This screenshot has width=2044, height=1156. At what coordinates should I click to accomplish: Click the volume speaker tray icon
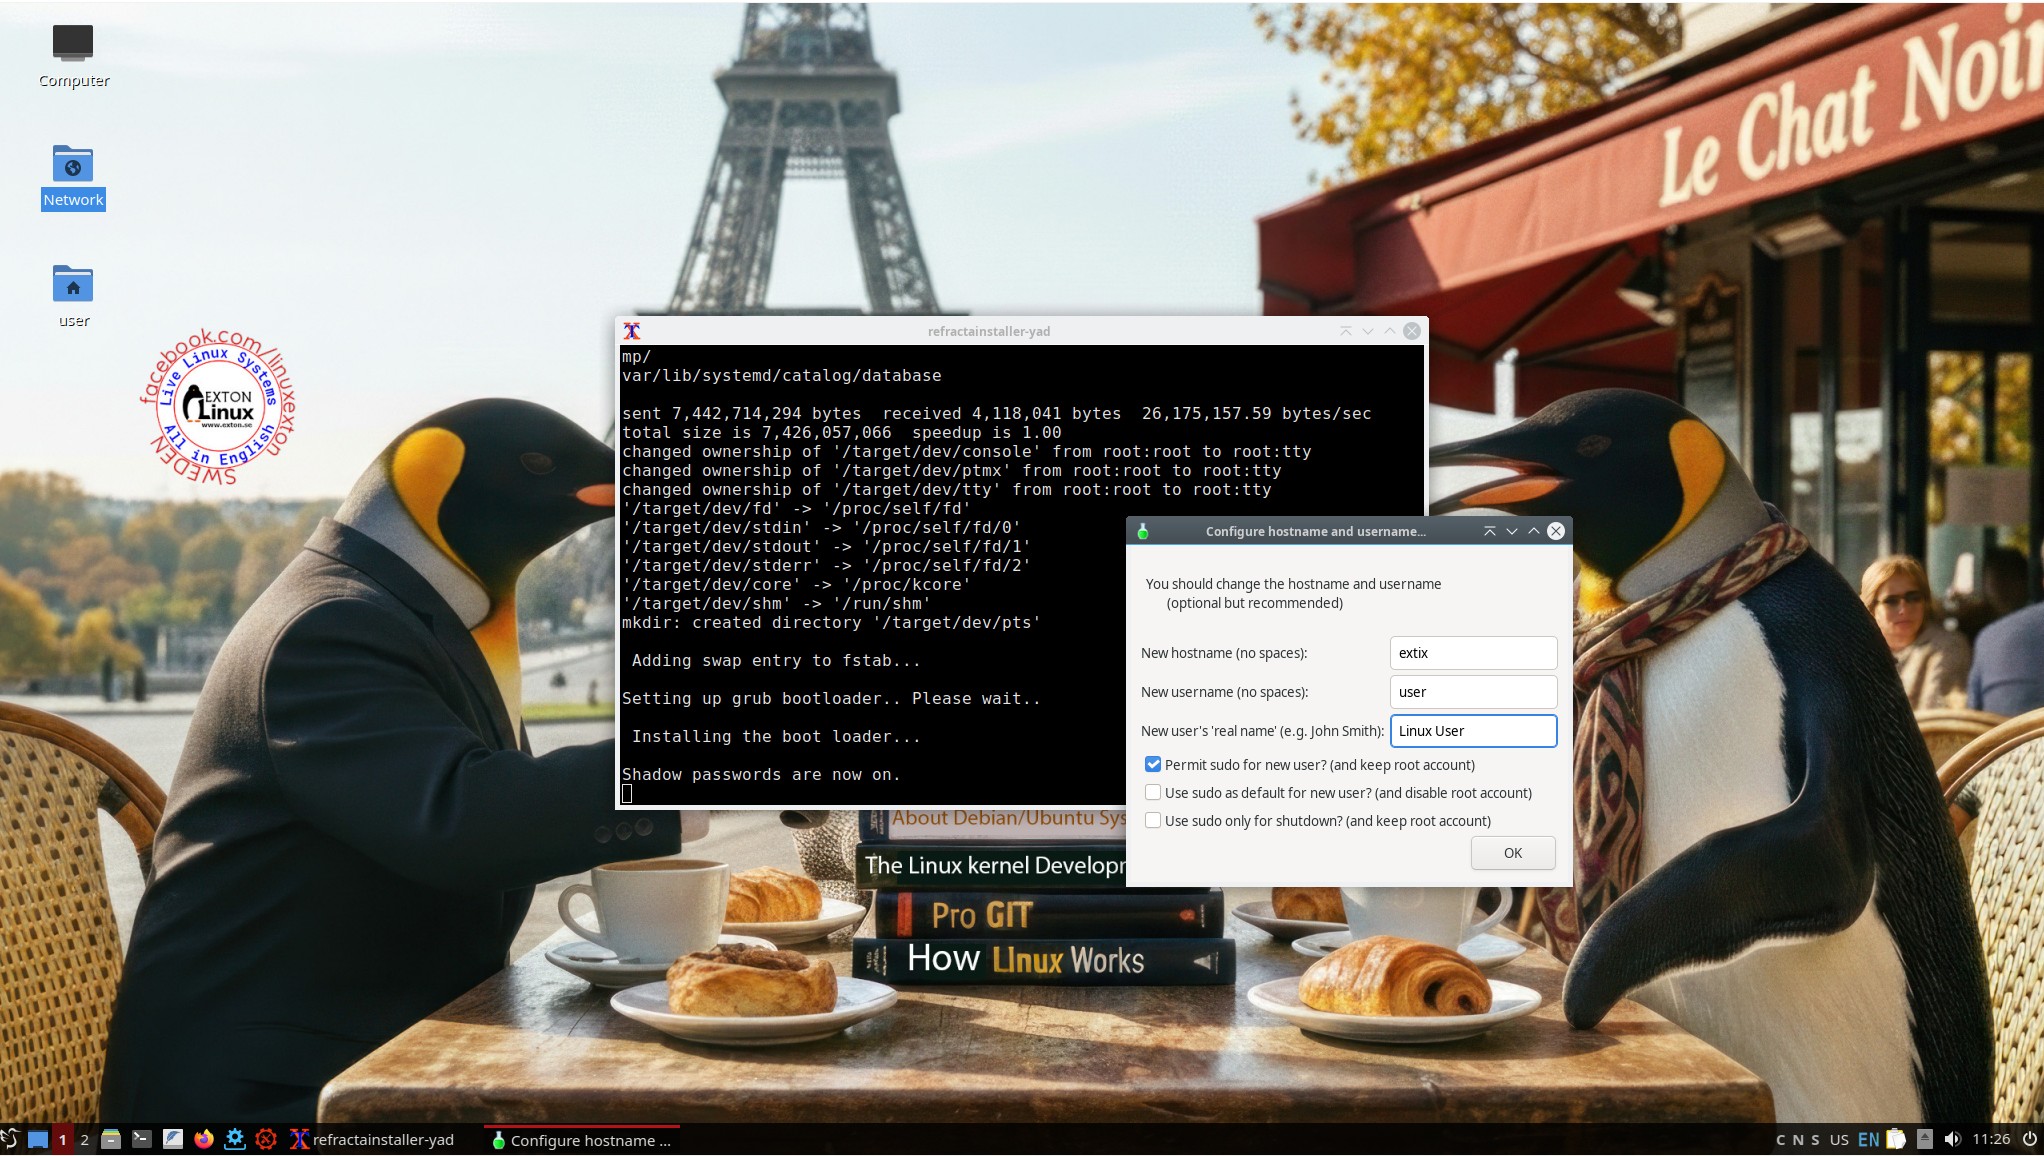(1952, 1139)
